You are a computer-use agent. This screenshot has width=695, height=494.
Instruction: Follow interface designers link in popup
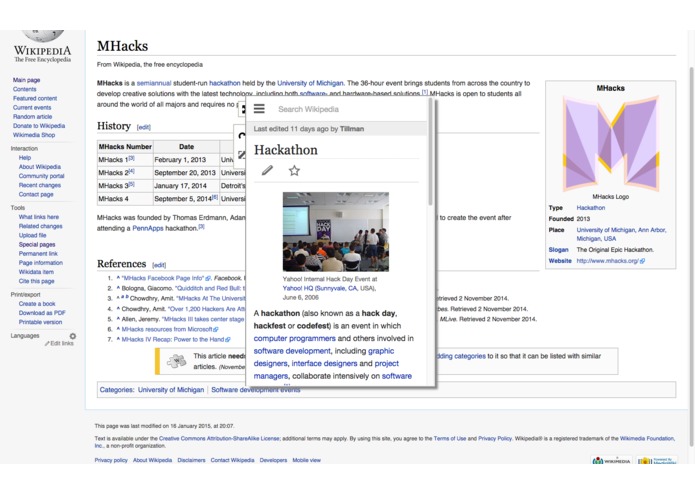coord(324,364)
